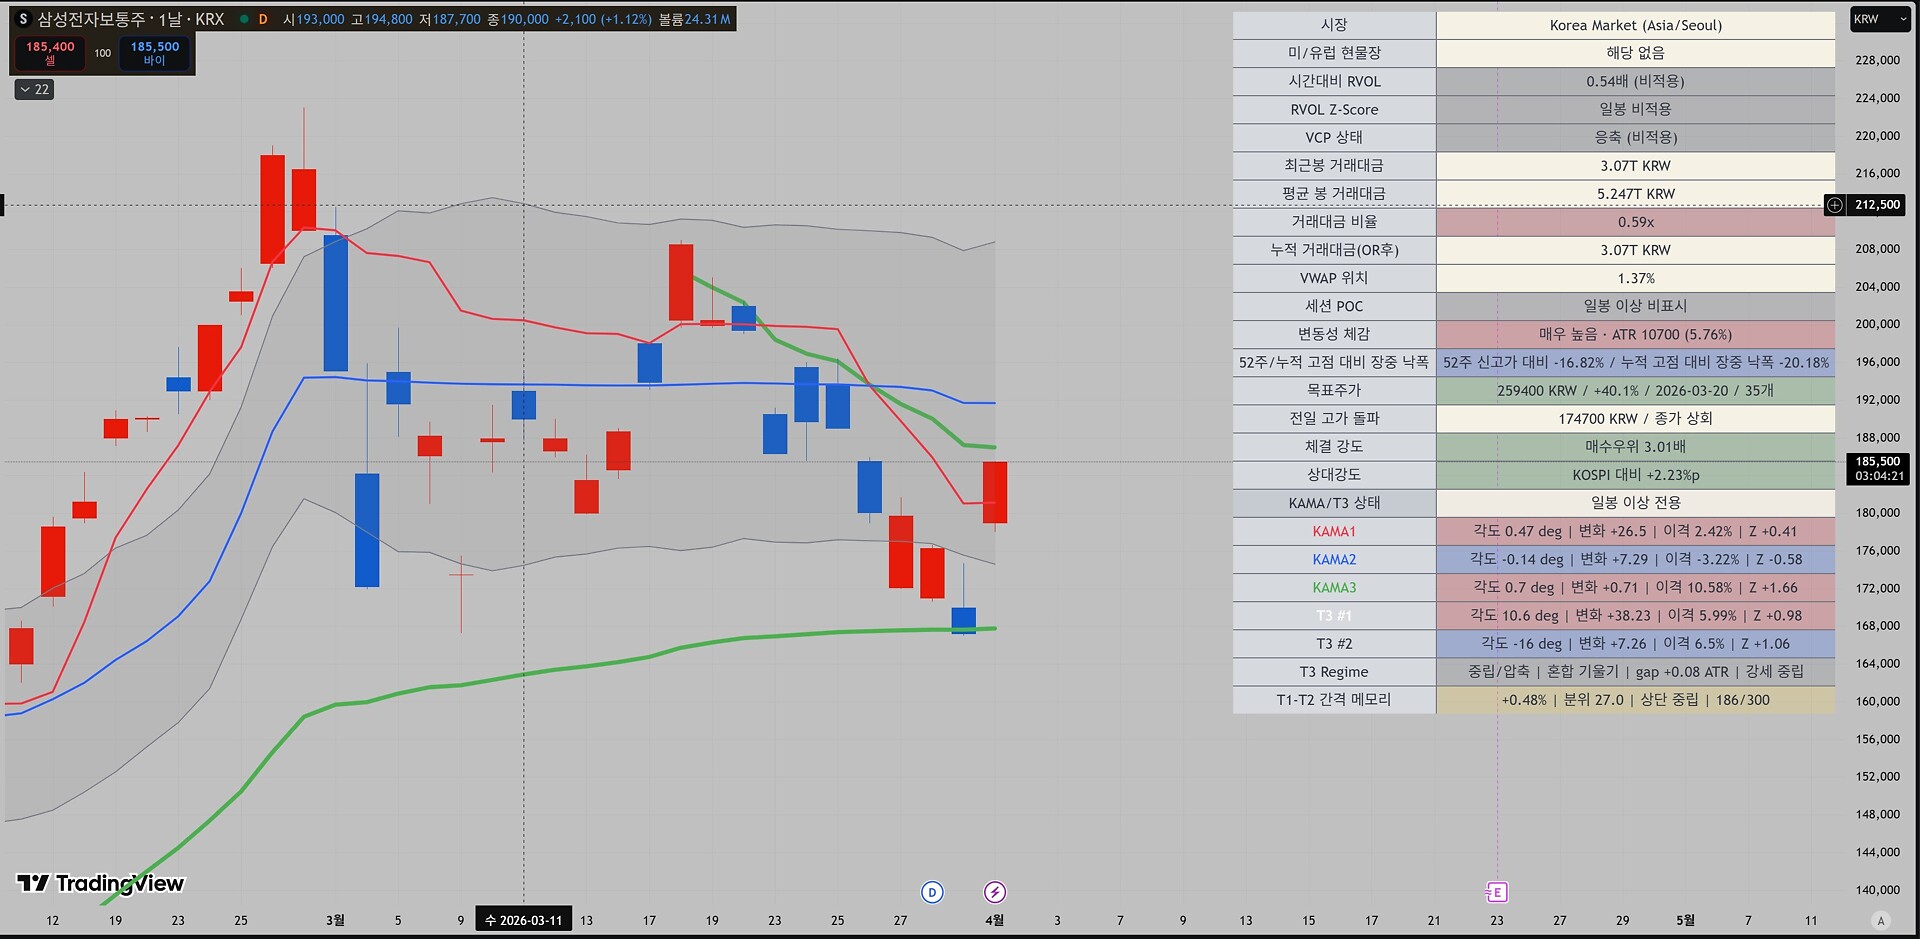This screenshot has height=939, width=1920.
Task: Open the purple 'E' earnings marker
Action: (1497, 892)
